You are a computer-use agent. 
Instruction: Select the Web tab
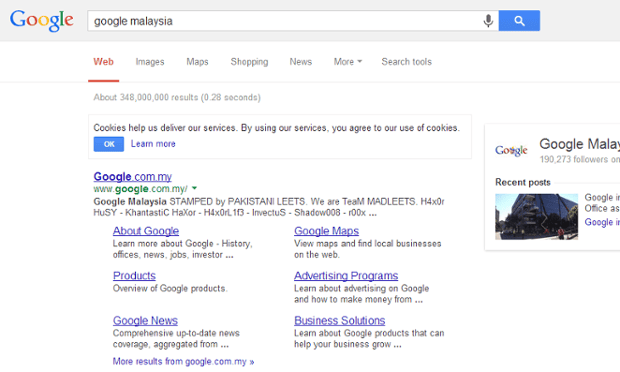104,62
